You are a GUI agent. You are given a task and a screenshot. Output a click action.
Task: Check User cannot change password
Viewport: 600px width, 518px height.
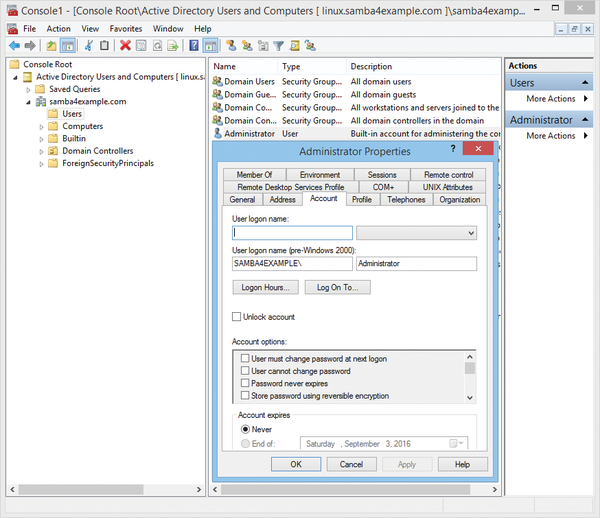point(245,370)
